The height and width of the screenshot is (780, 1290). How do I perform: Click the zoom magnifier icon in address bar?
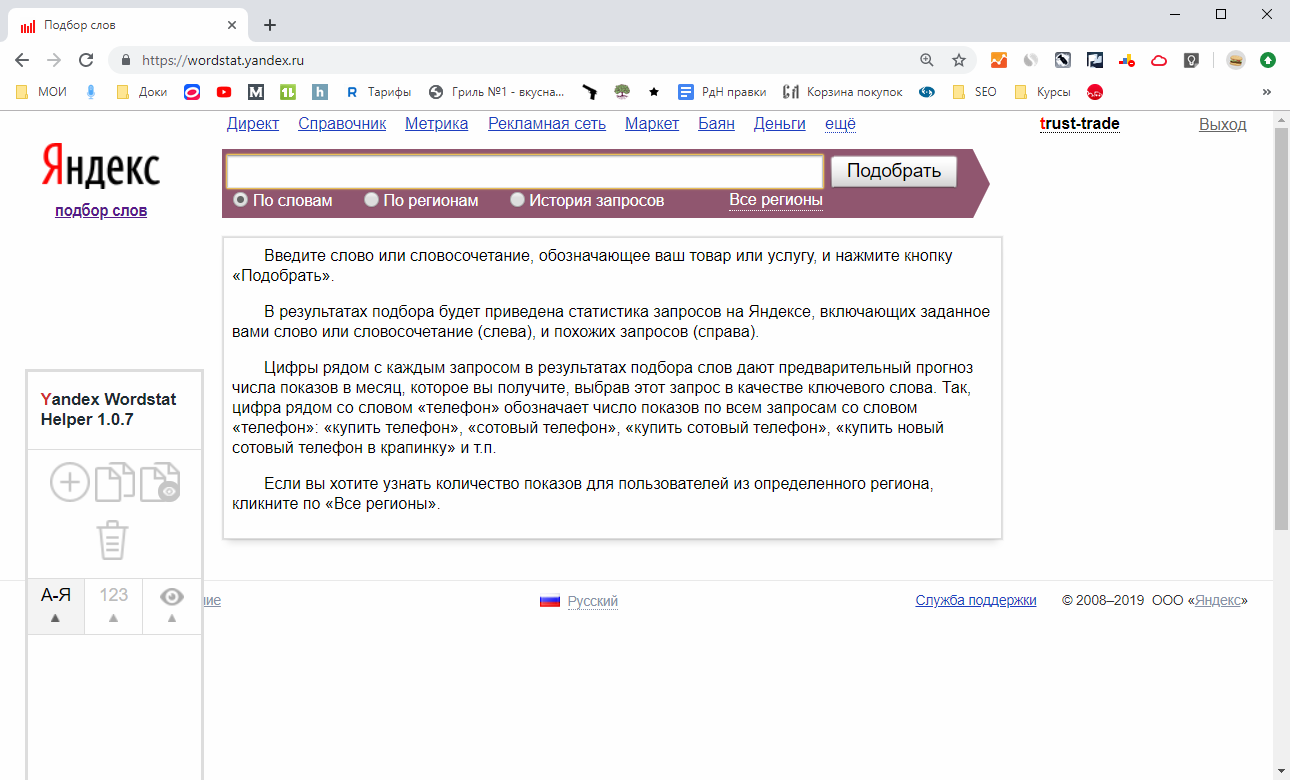[926, 60]
